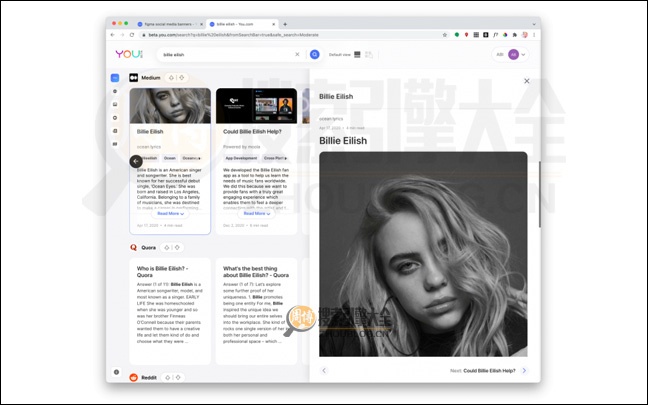This screenshot has height=405, width=648.
Task: Click the Medium source icon
Action: [133, 77]
